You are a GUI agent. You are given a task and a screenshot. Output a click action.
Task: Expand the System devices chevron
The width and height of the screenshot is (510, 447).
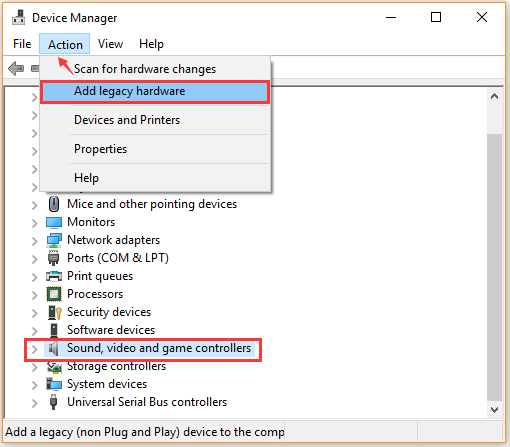[34, 385]
